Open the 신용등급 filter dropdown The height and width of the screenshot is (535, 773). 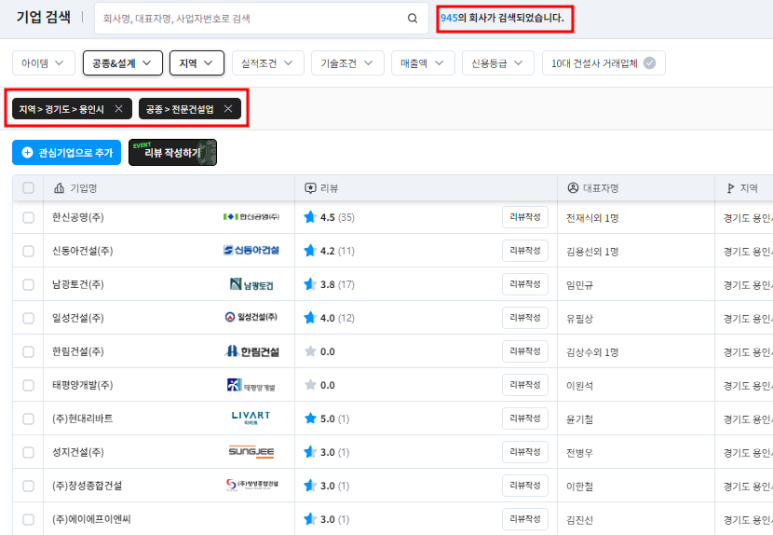pyautogui.click(x=498, y=63)
